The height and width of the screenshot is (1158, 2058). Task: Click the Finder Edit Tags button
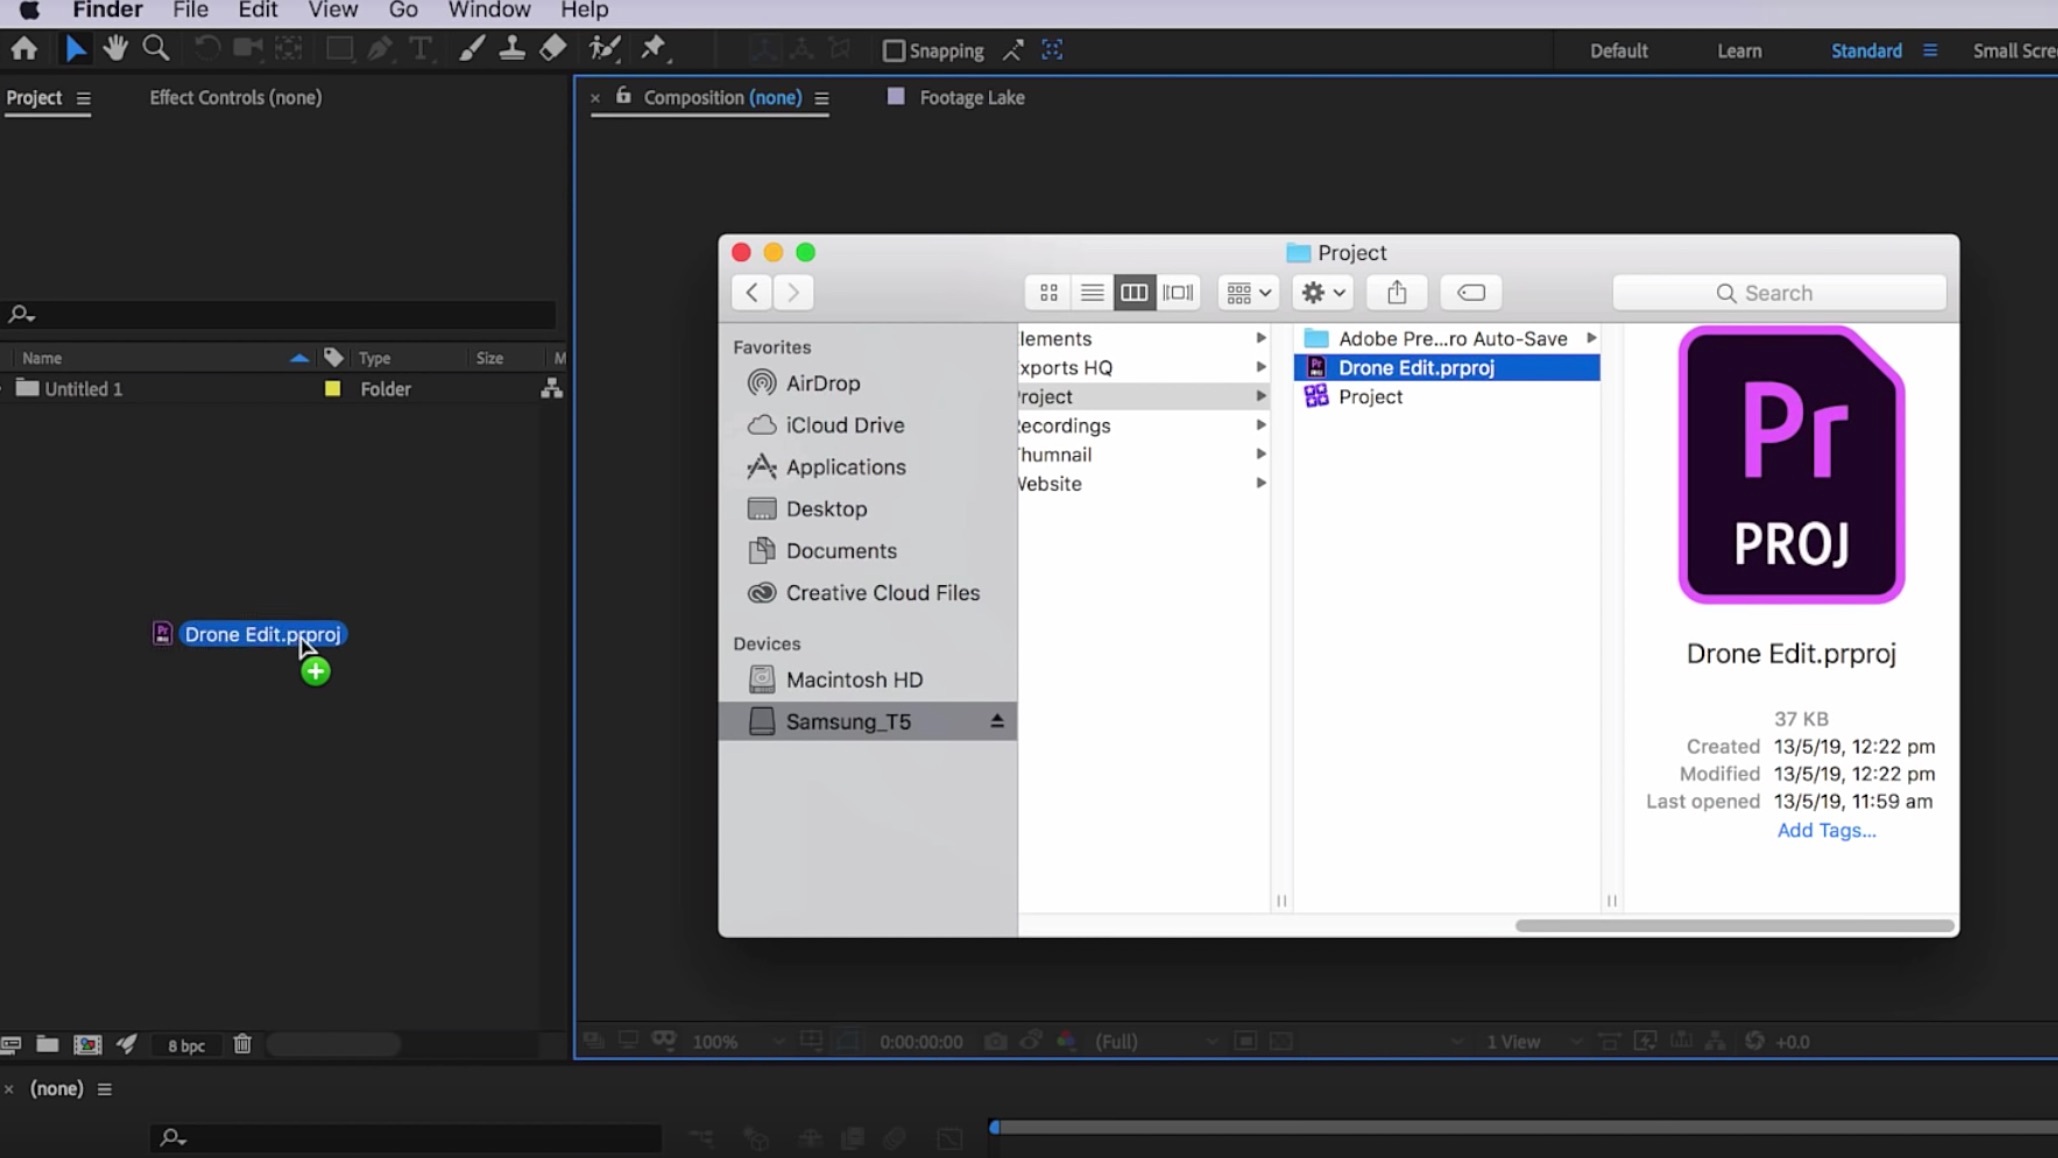pos(1471,293)
